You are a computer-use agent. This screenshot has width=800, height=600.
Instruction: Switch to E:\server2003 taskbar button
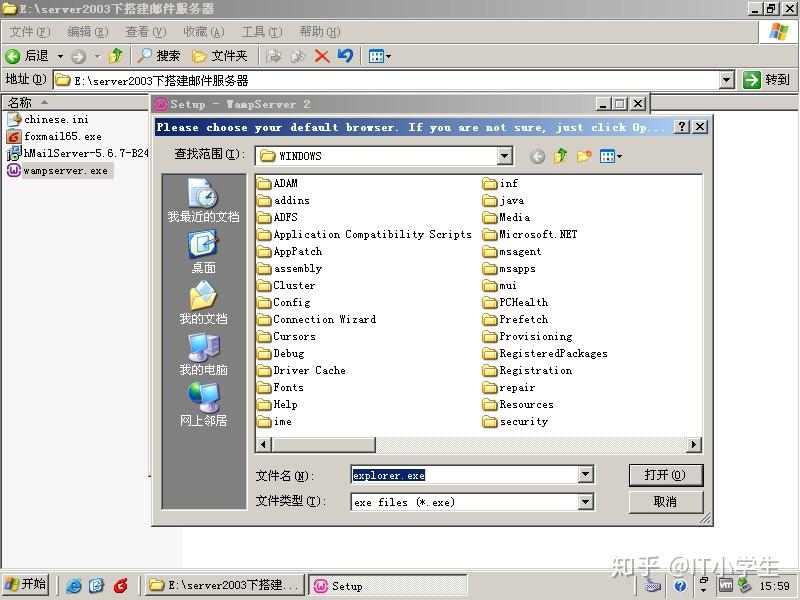[225, 585]
